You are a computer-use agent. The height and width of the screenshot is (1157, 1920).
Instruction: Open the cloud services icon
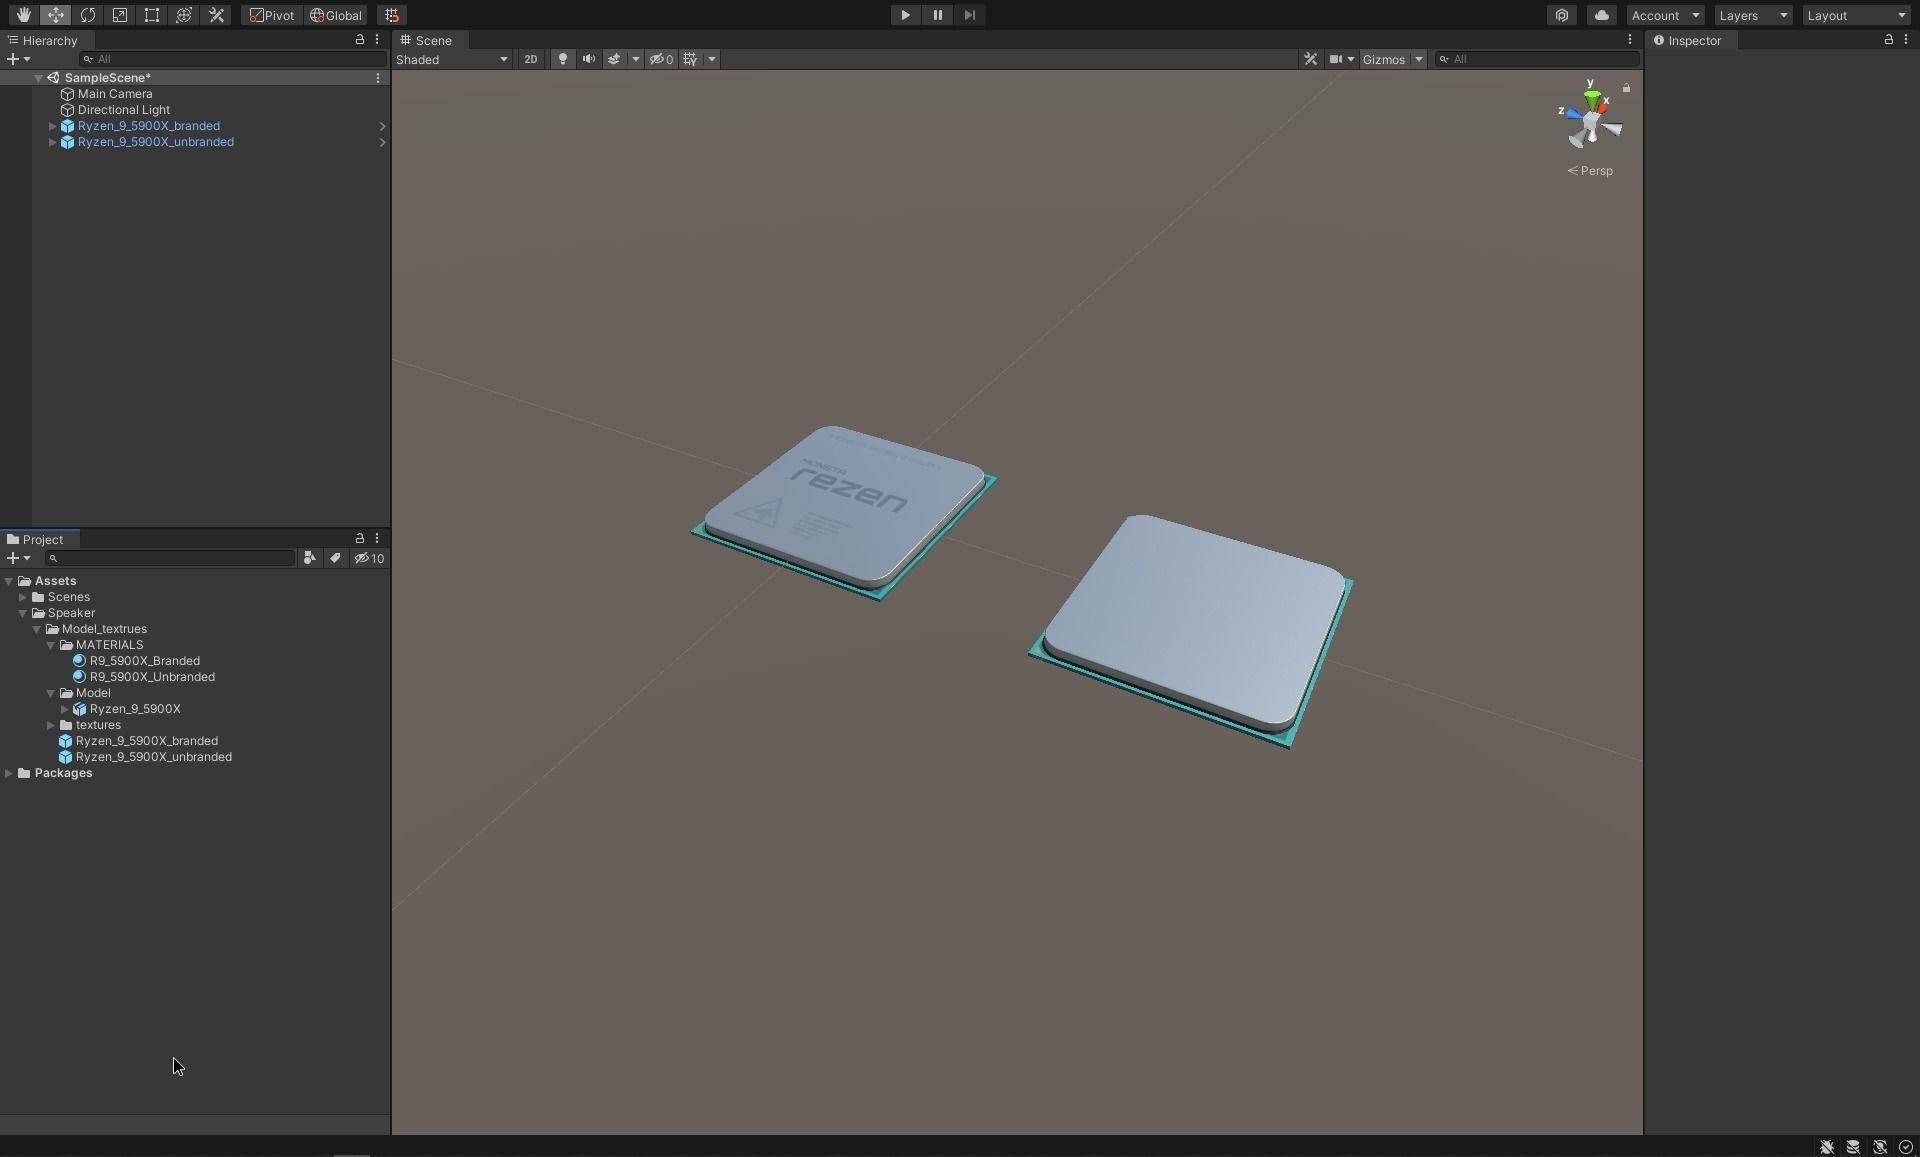[1602, 15]
